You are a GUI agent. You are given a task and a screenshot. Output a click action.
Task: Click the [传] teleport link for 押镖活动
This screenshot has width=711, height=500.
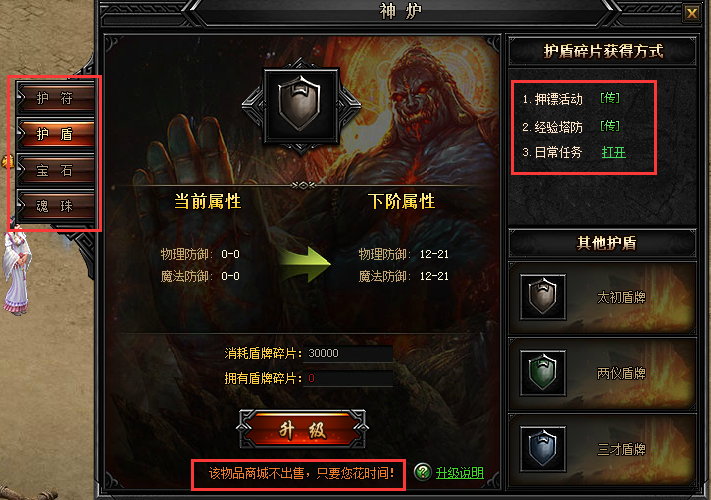610,98
